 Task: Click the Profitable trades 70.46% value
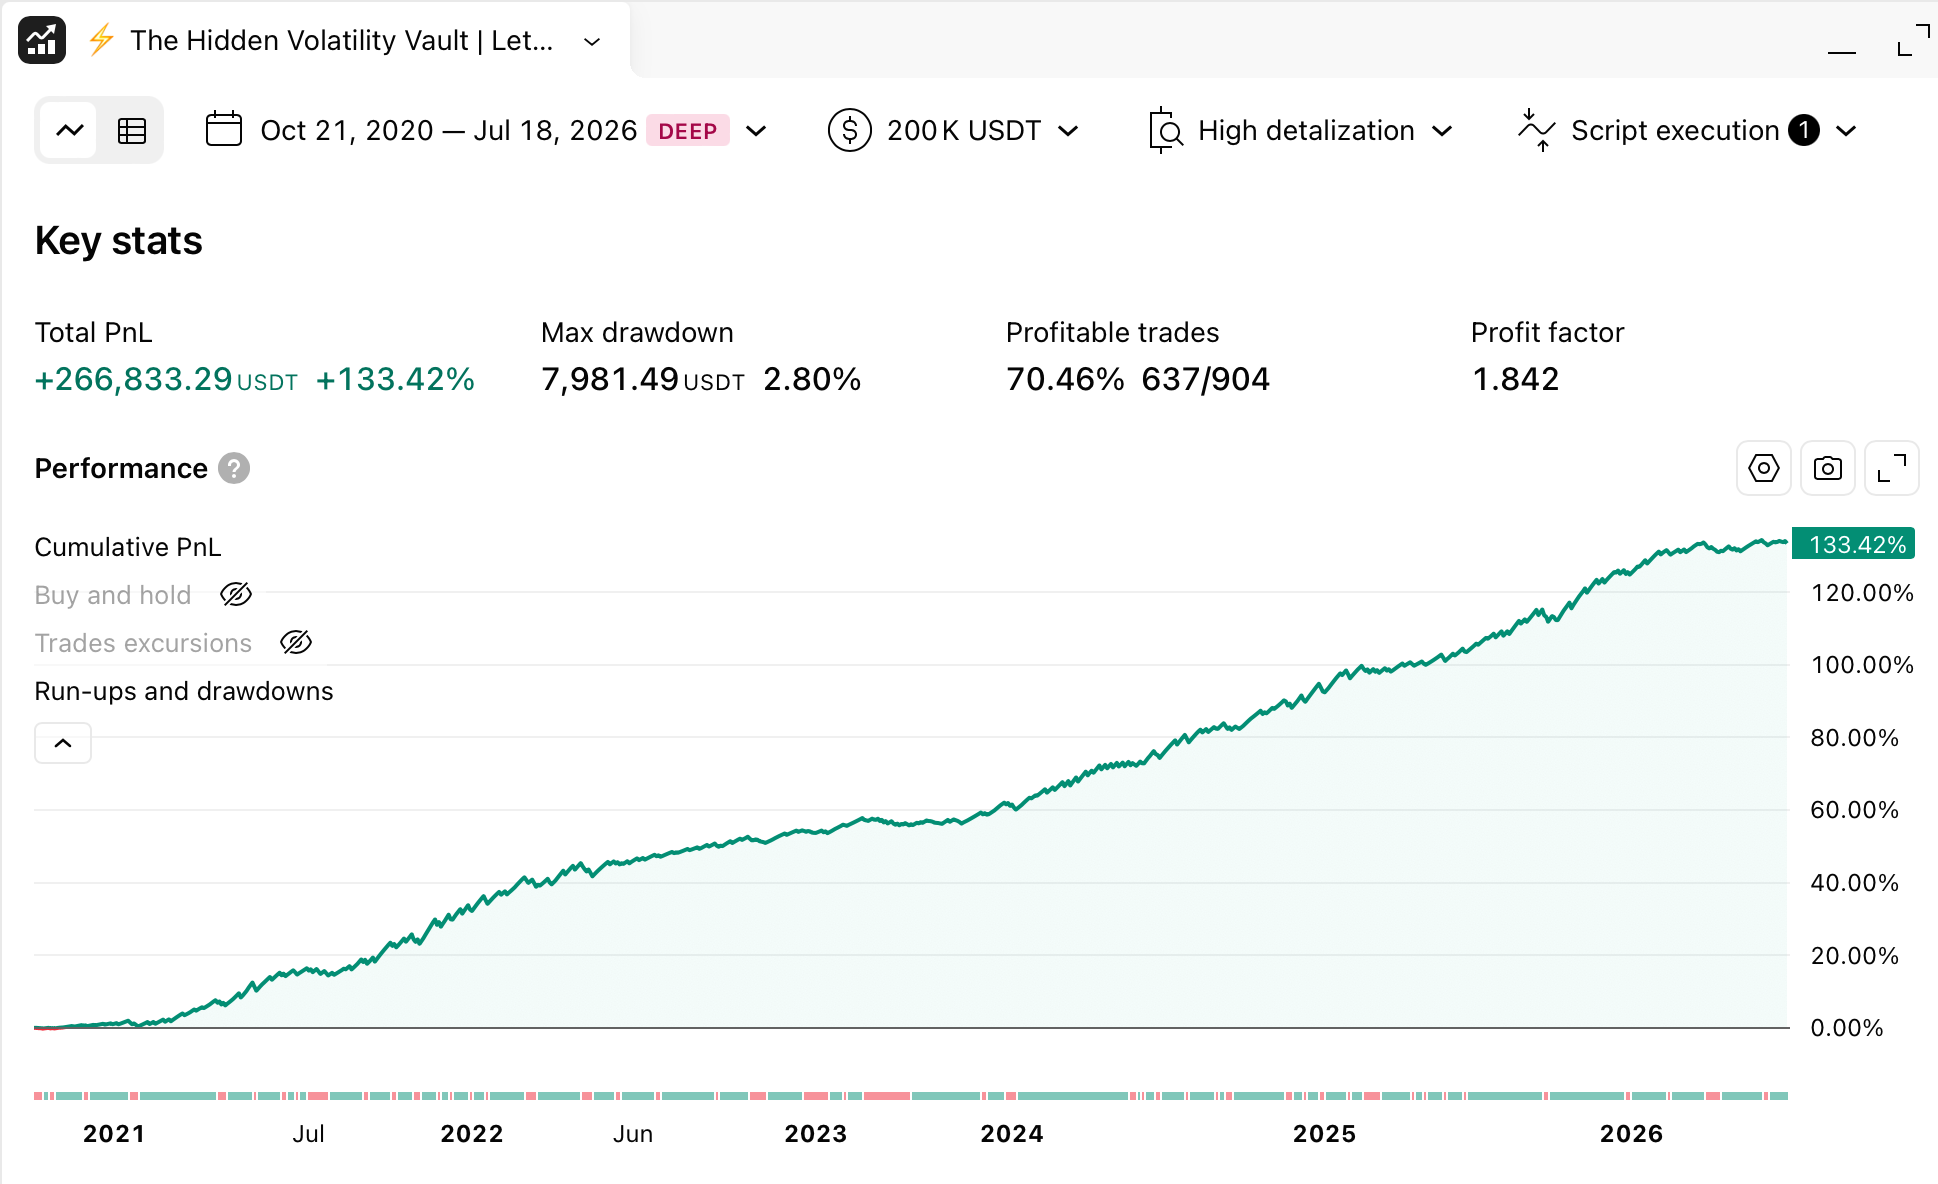point(1065,380)
